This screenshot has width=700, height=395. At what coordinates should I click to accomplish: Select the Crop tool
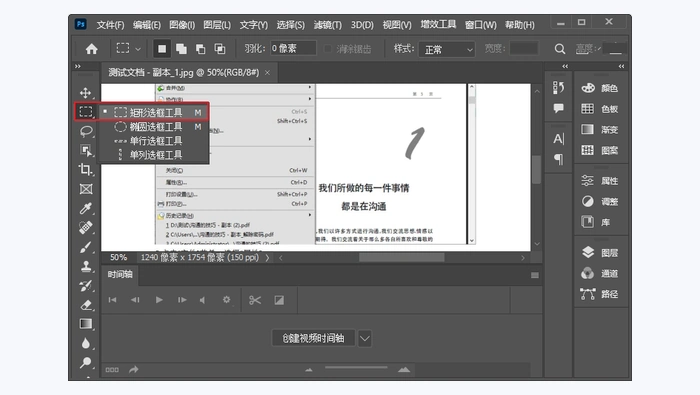(86, 170)
